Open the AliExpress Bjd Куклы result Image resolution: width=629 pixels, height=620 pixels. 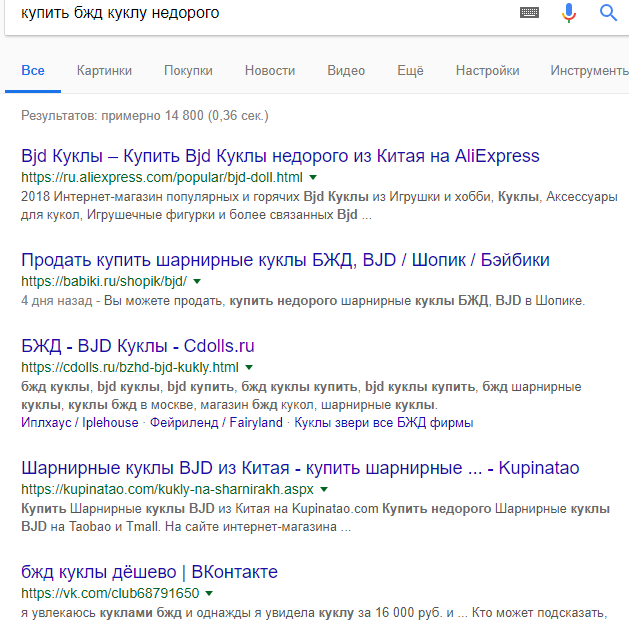coord(280,156)
